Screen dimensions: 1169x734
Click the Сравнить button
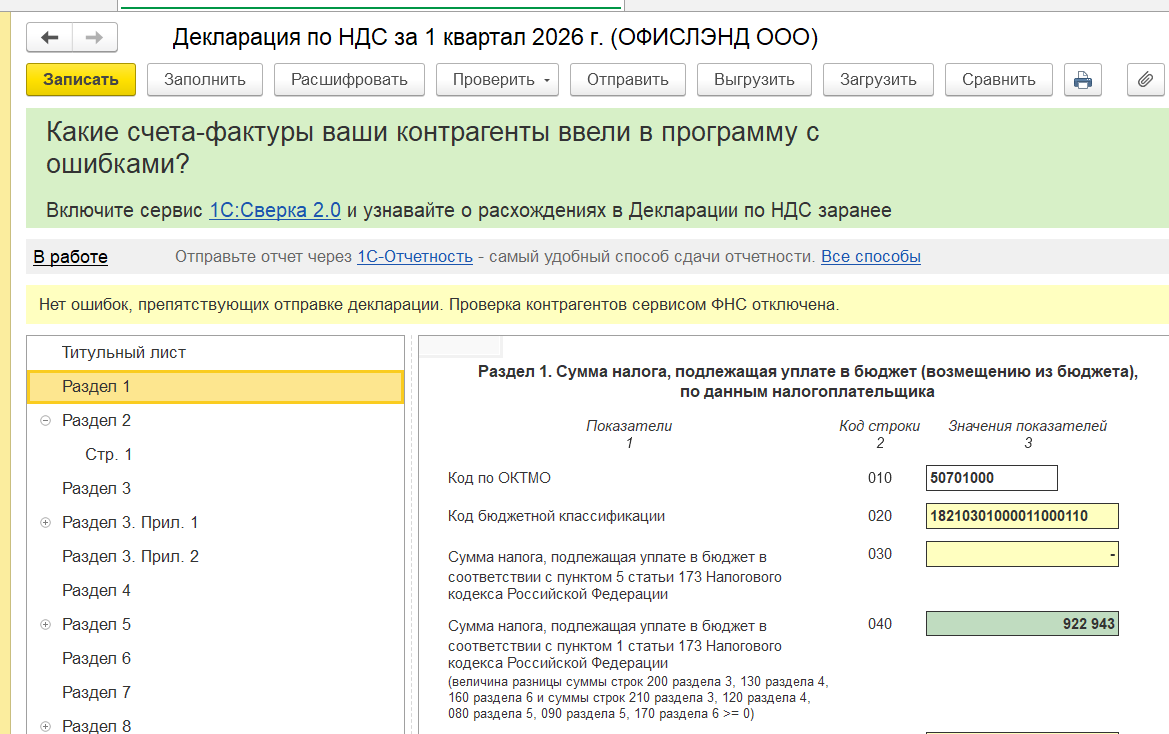pyautogui.click(x=999, y=80)
